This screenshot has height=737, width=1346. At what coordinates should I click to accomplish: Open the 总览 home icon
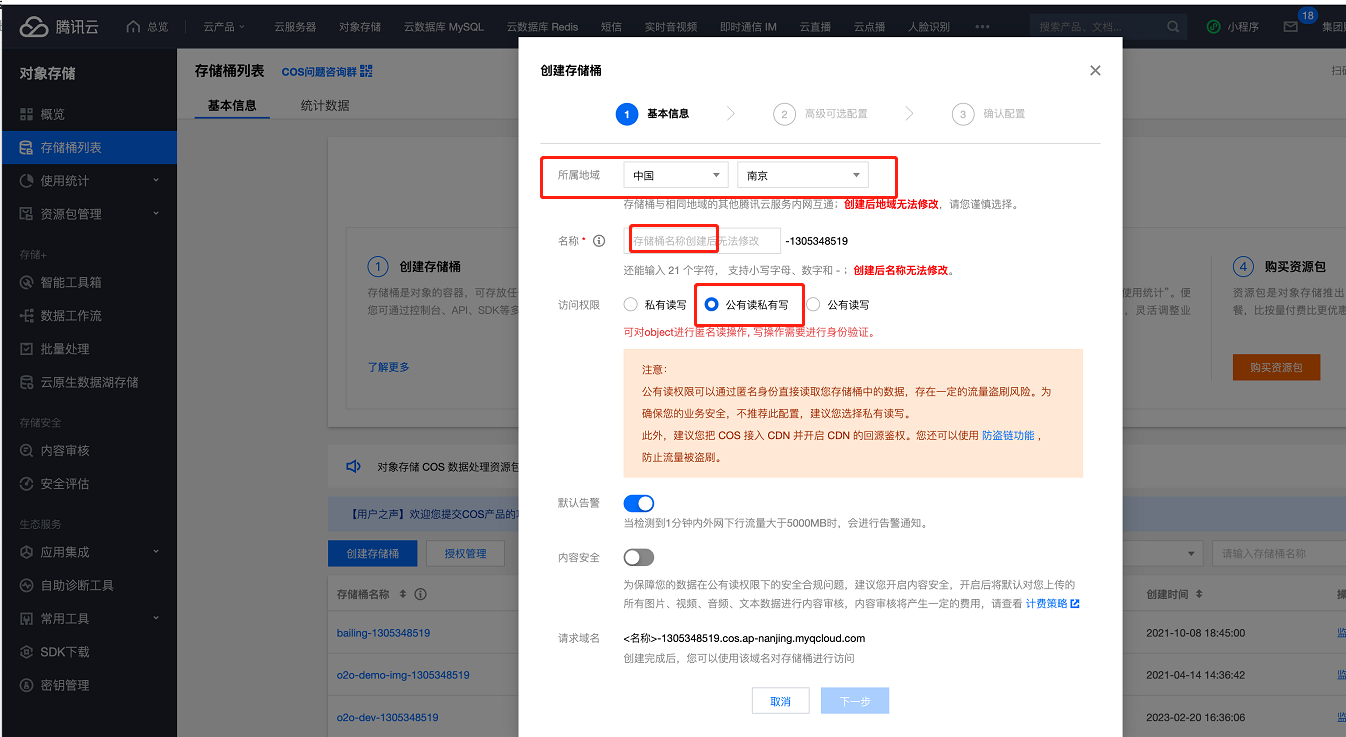134,27
